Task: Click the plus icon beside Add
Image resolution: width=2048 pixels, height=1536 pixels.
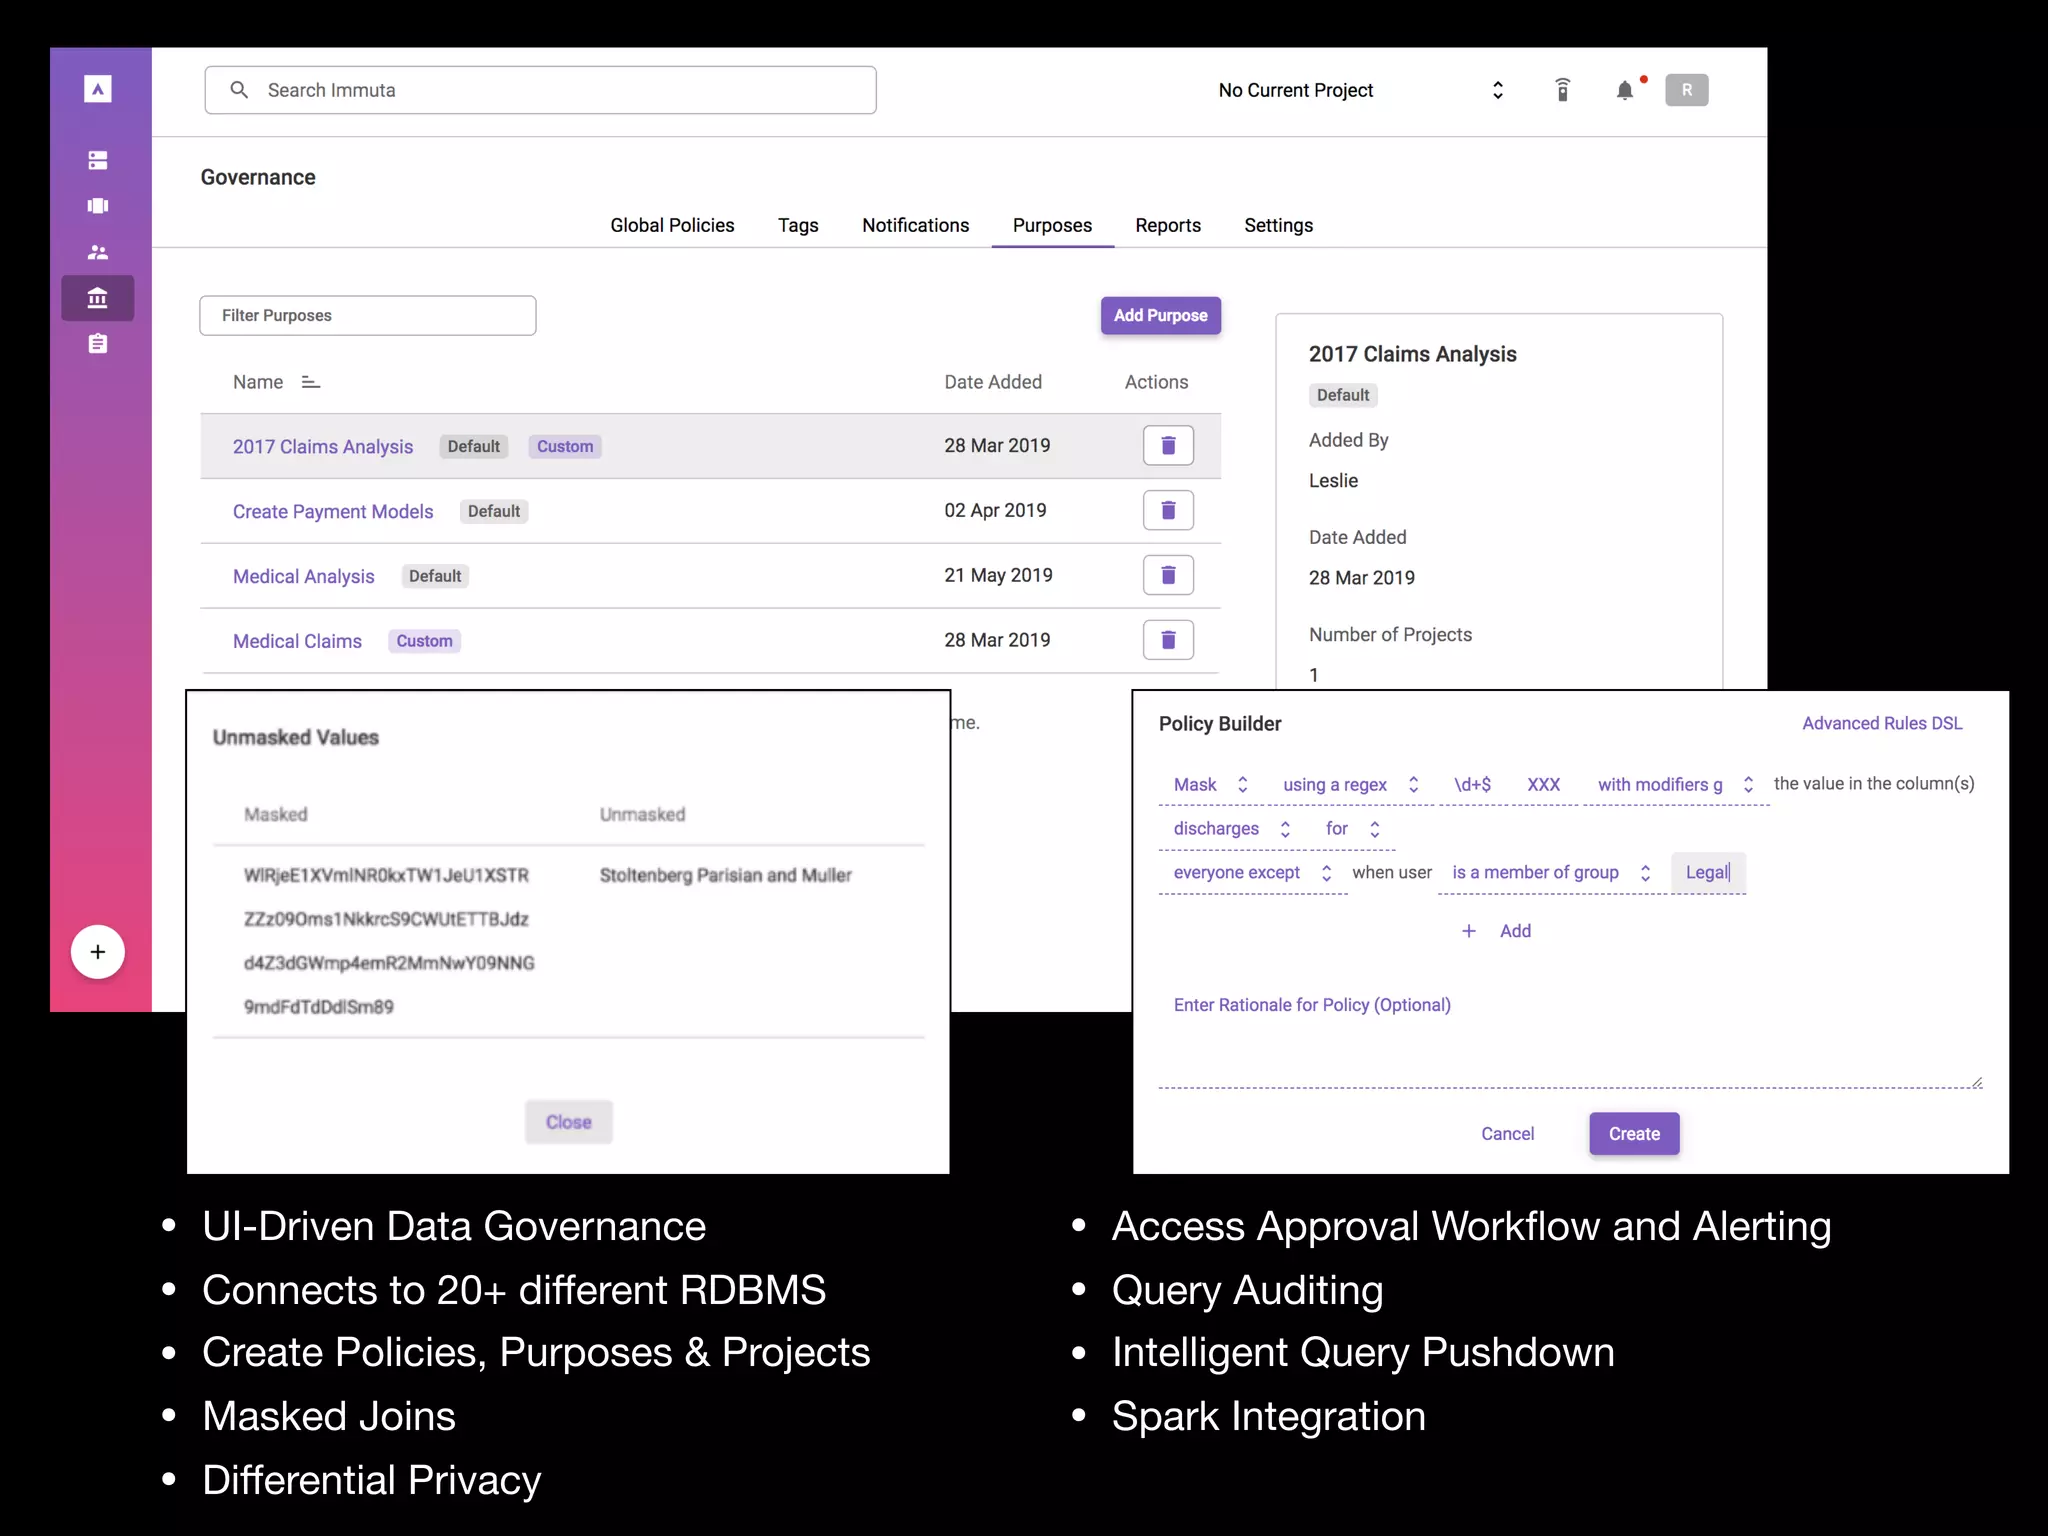Action: coord(1469,931)
